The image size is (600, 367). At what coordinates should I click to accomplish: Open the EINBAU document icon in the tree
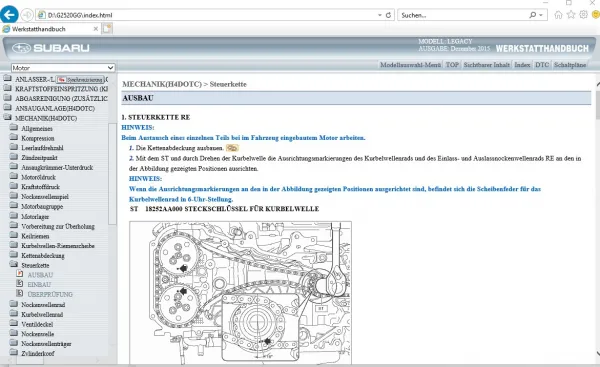point(20,284)
